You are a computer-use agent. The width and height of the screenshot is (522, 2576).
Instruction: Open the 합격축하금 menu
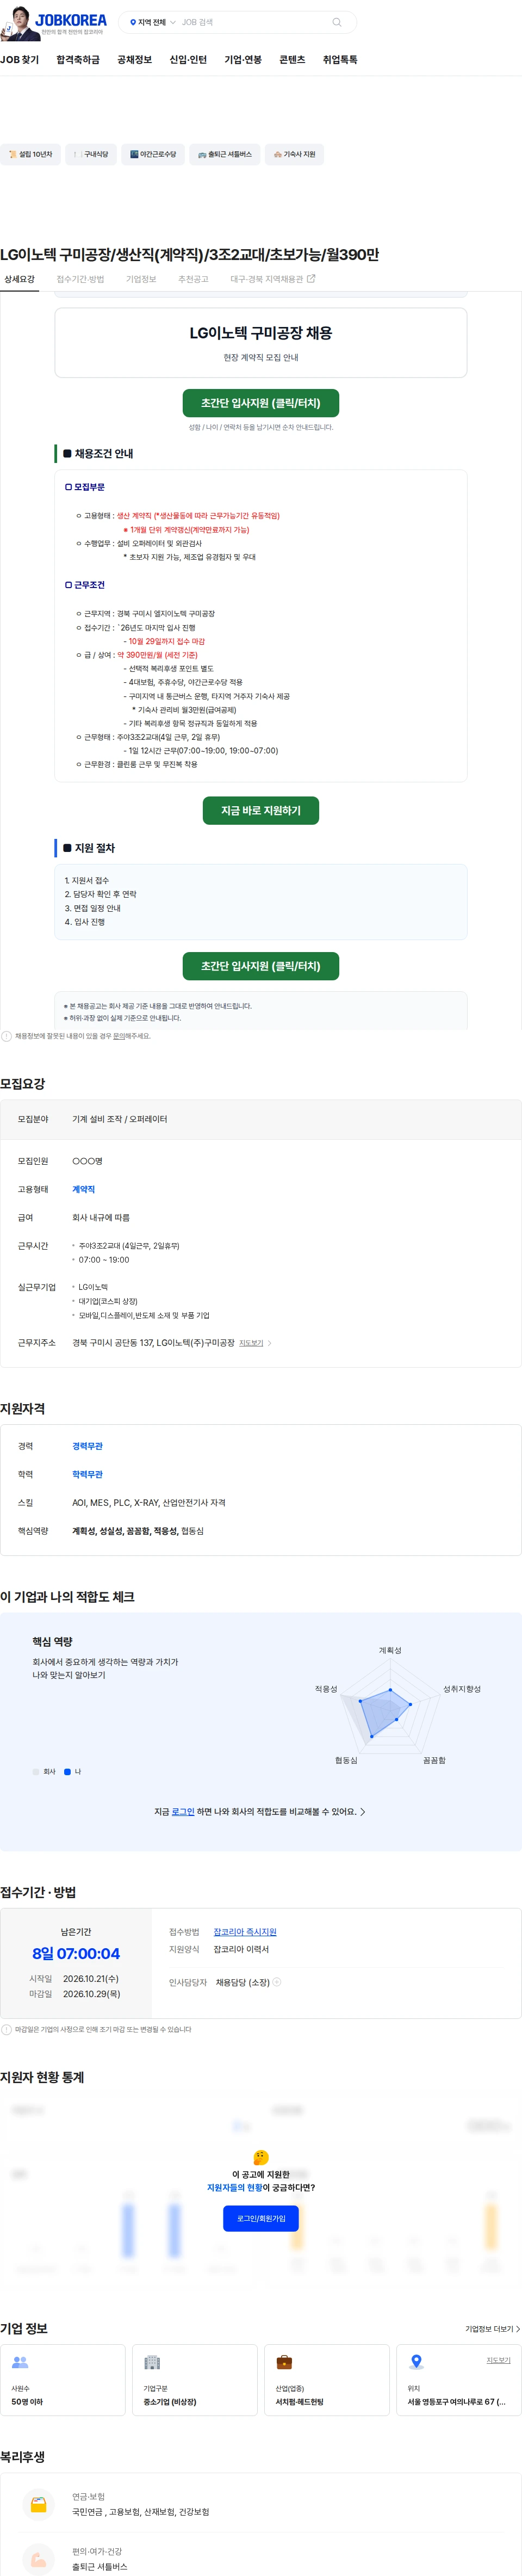[78, 60]
